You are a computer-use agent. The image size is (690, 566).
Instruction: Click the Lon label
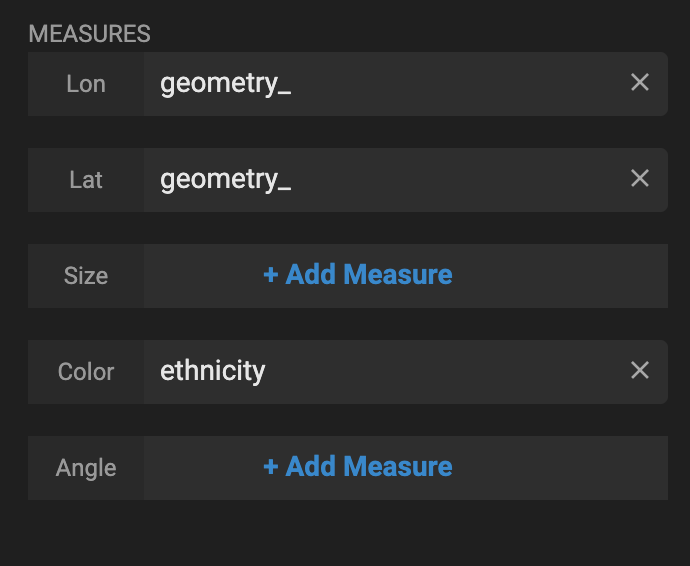pos(86,84)
